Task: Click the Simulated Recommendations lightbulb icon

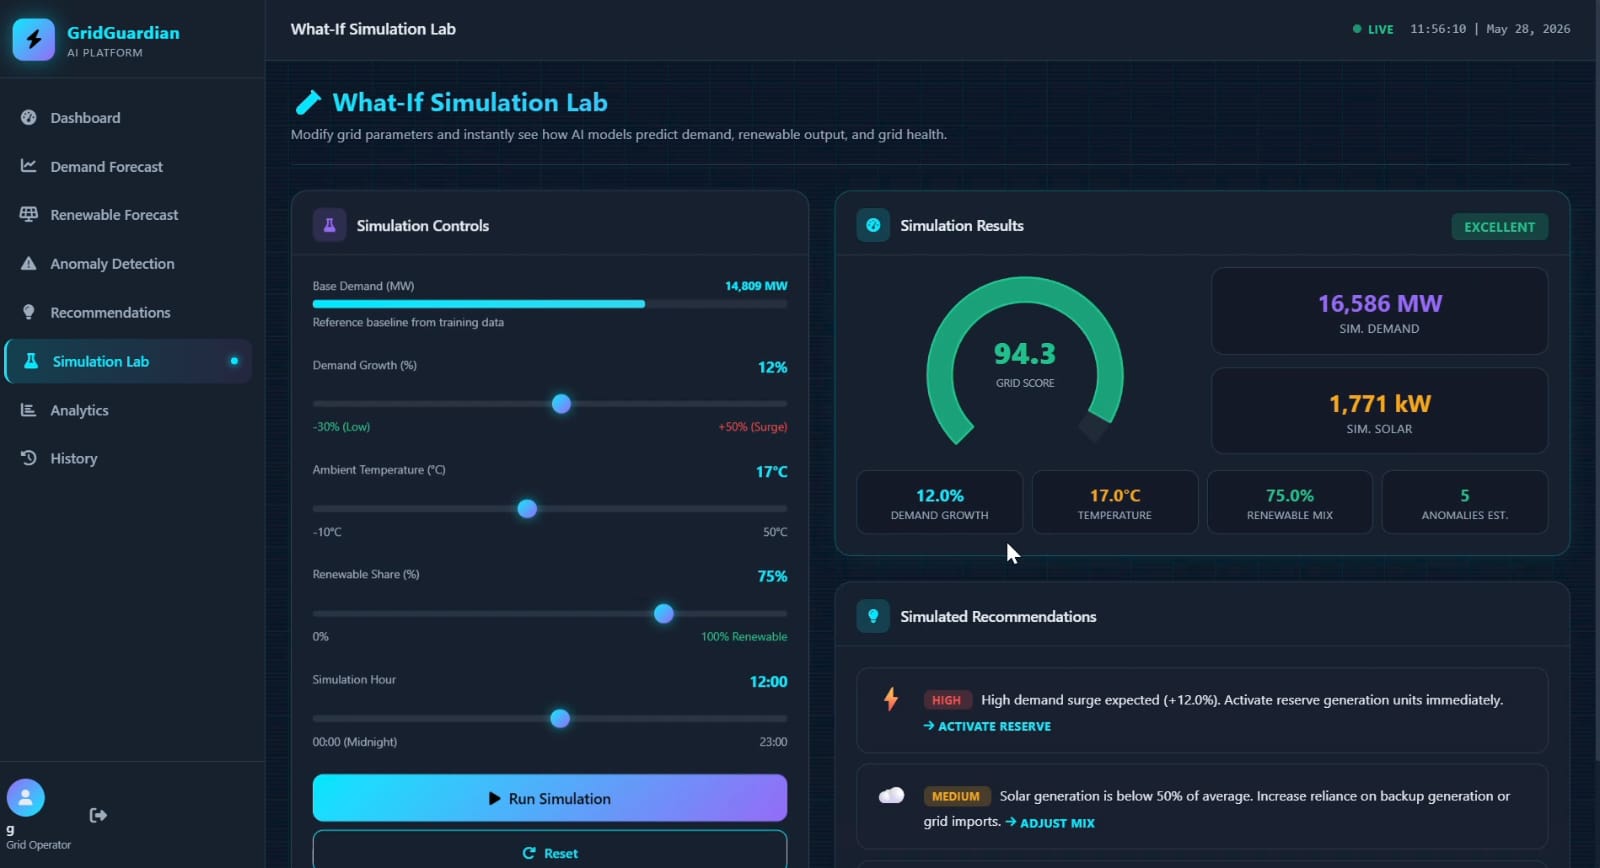Action: click(x=873, y=616)
